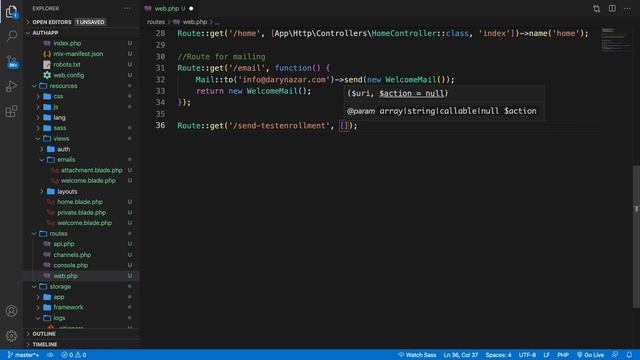640x360 pixels.
Task: Click web.php in the breadcrumb
Action: [x=195, y=22]
